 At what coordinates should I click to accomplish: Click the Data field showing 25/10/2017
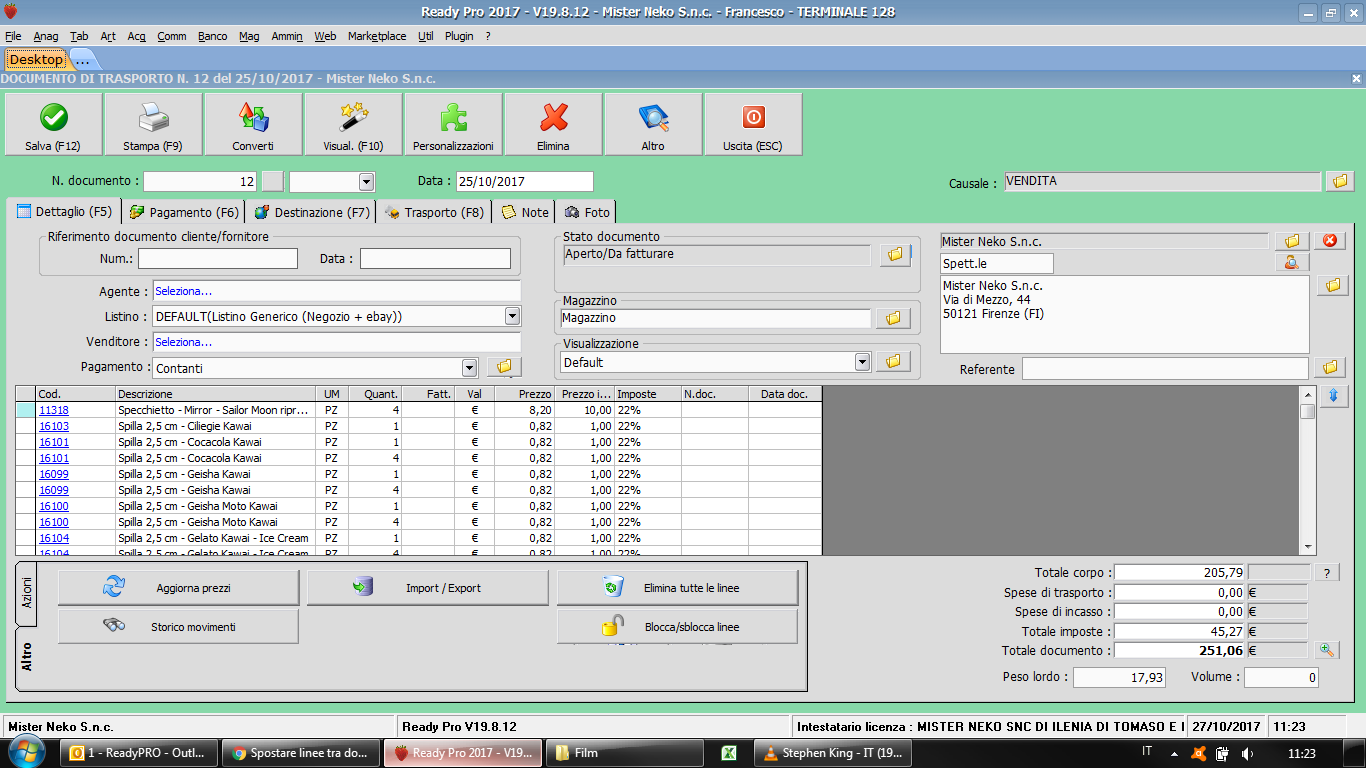524,182
